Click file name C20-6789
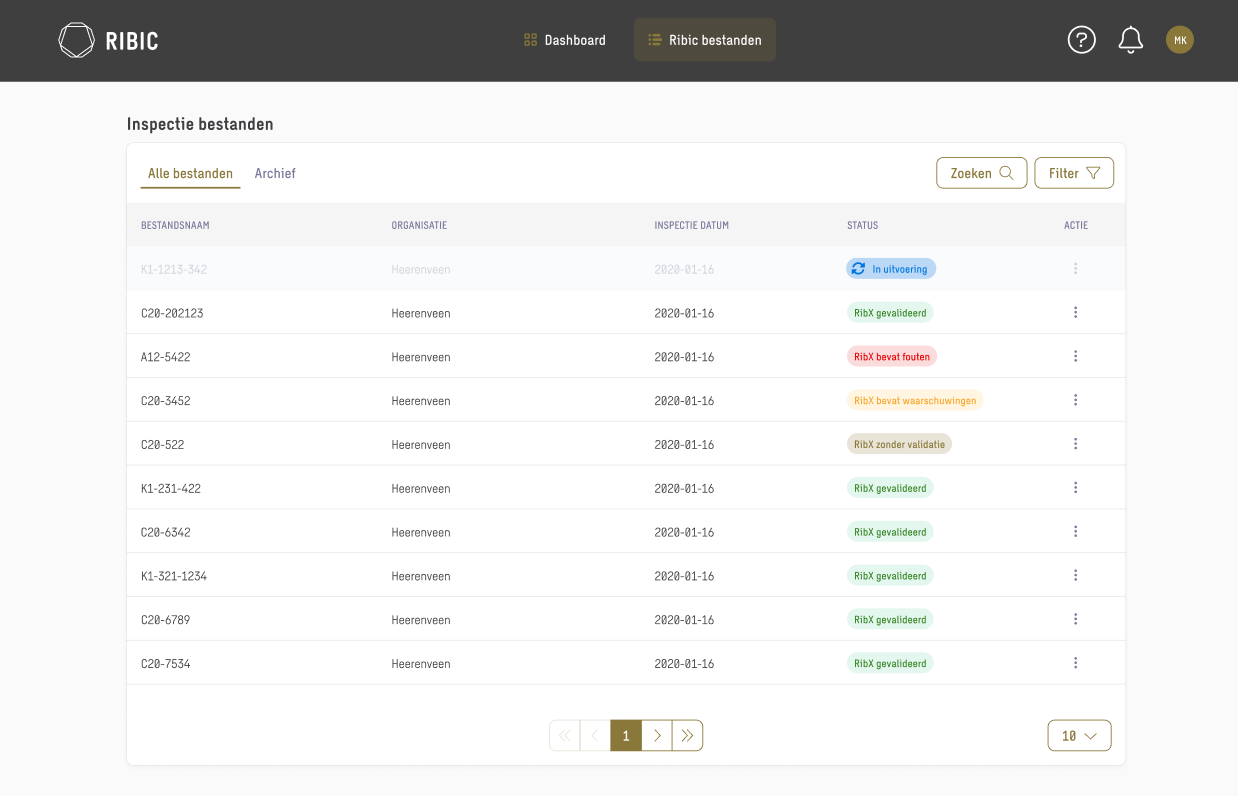 (165, 620)
